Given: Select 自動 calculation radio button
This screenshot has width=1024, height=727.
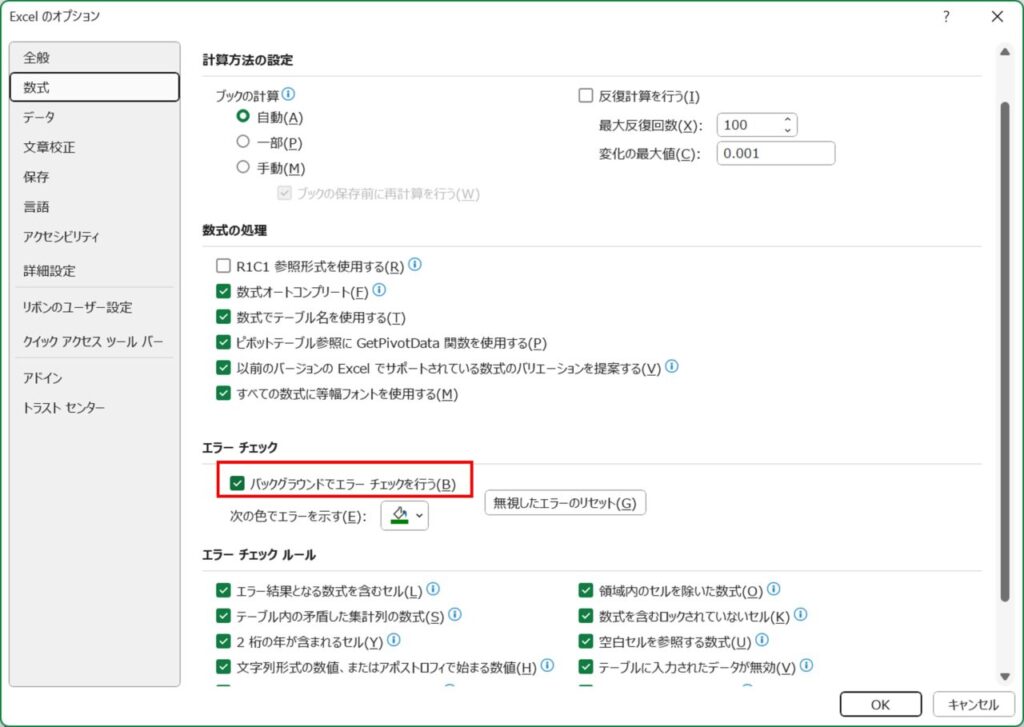Looking at the screenshot, I should pyautogui.click(x=243, y=116).
